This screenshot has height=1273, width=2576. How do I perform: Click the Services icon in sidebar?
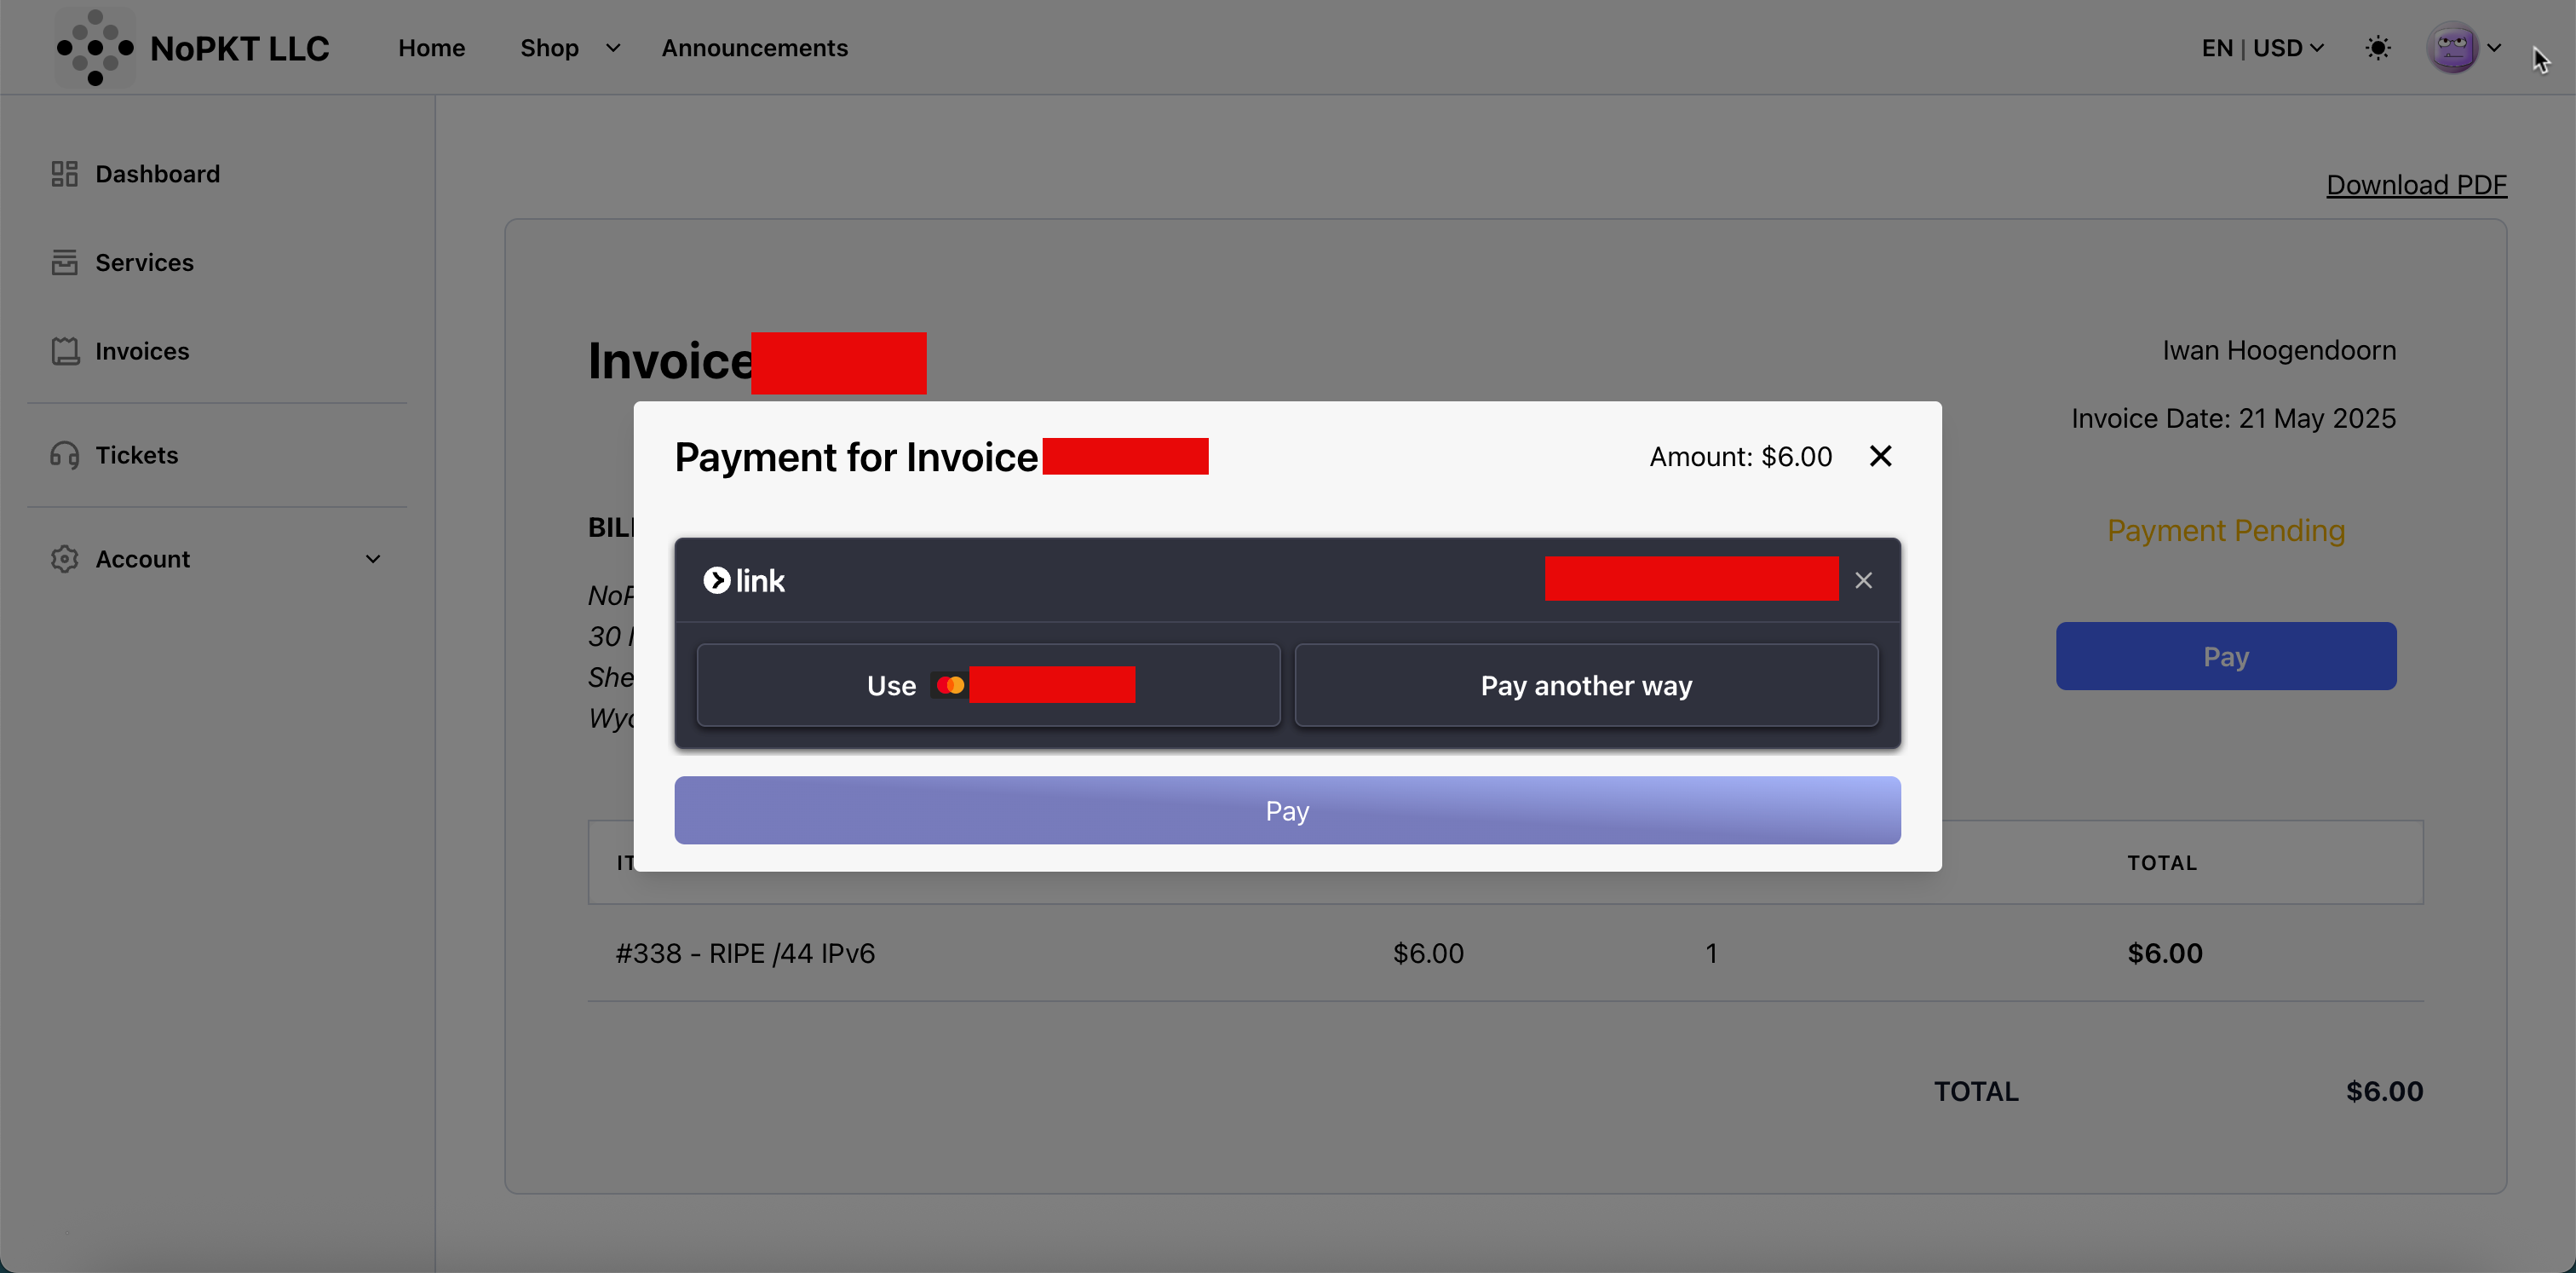point(64,262)
